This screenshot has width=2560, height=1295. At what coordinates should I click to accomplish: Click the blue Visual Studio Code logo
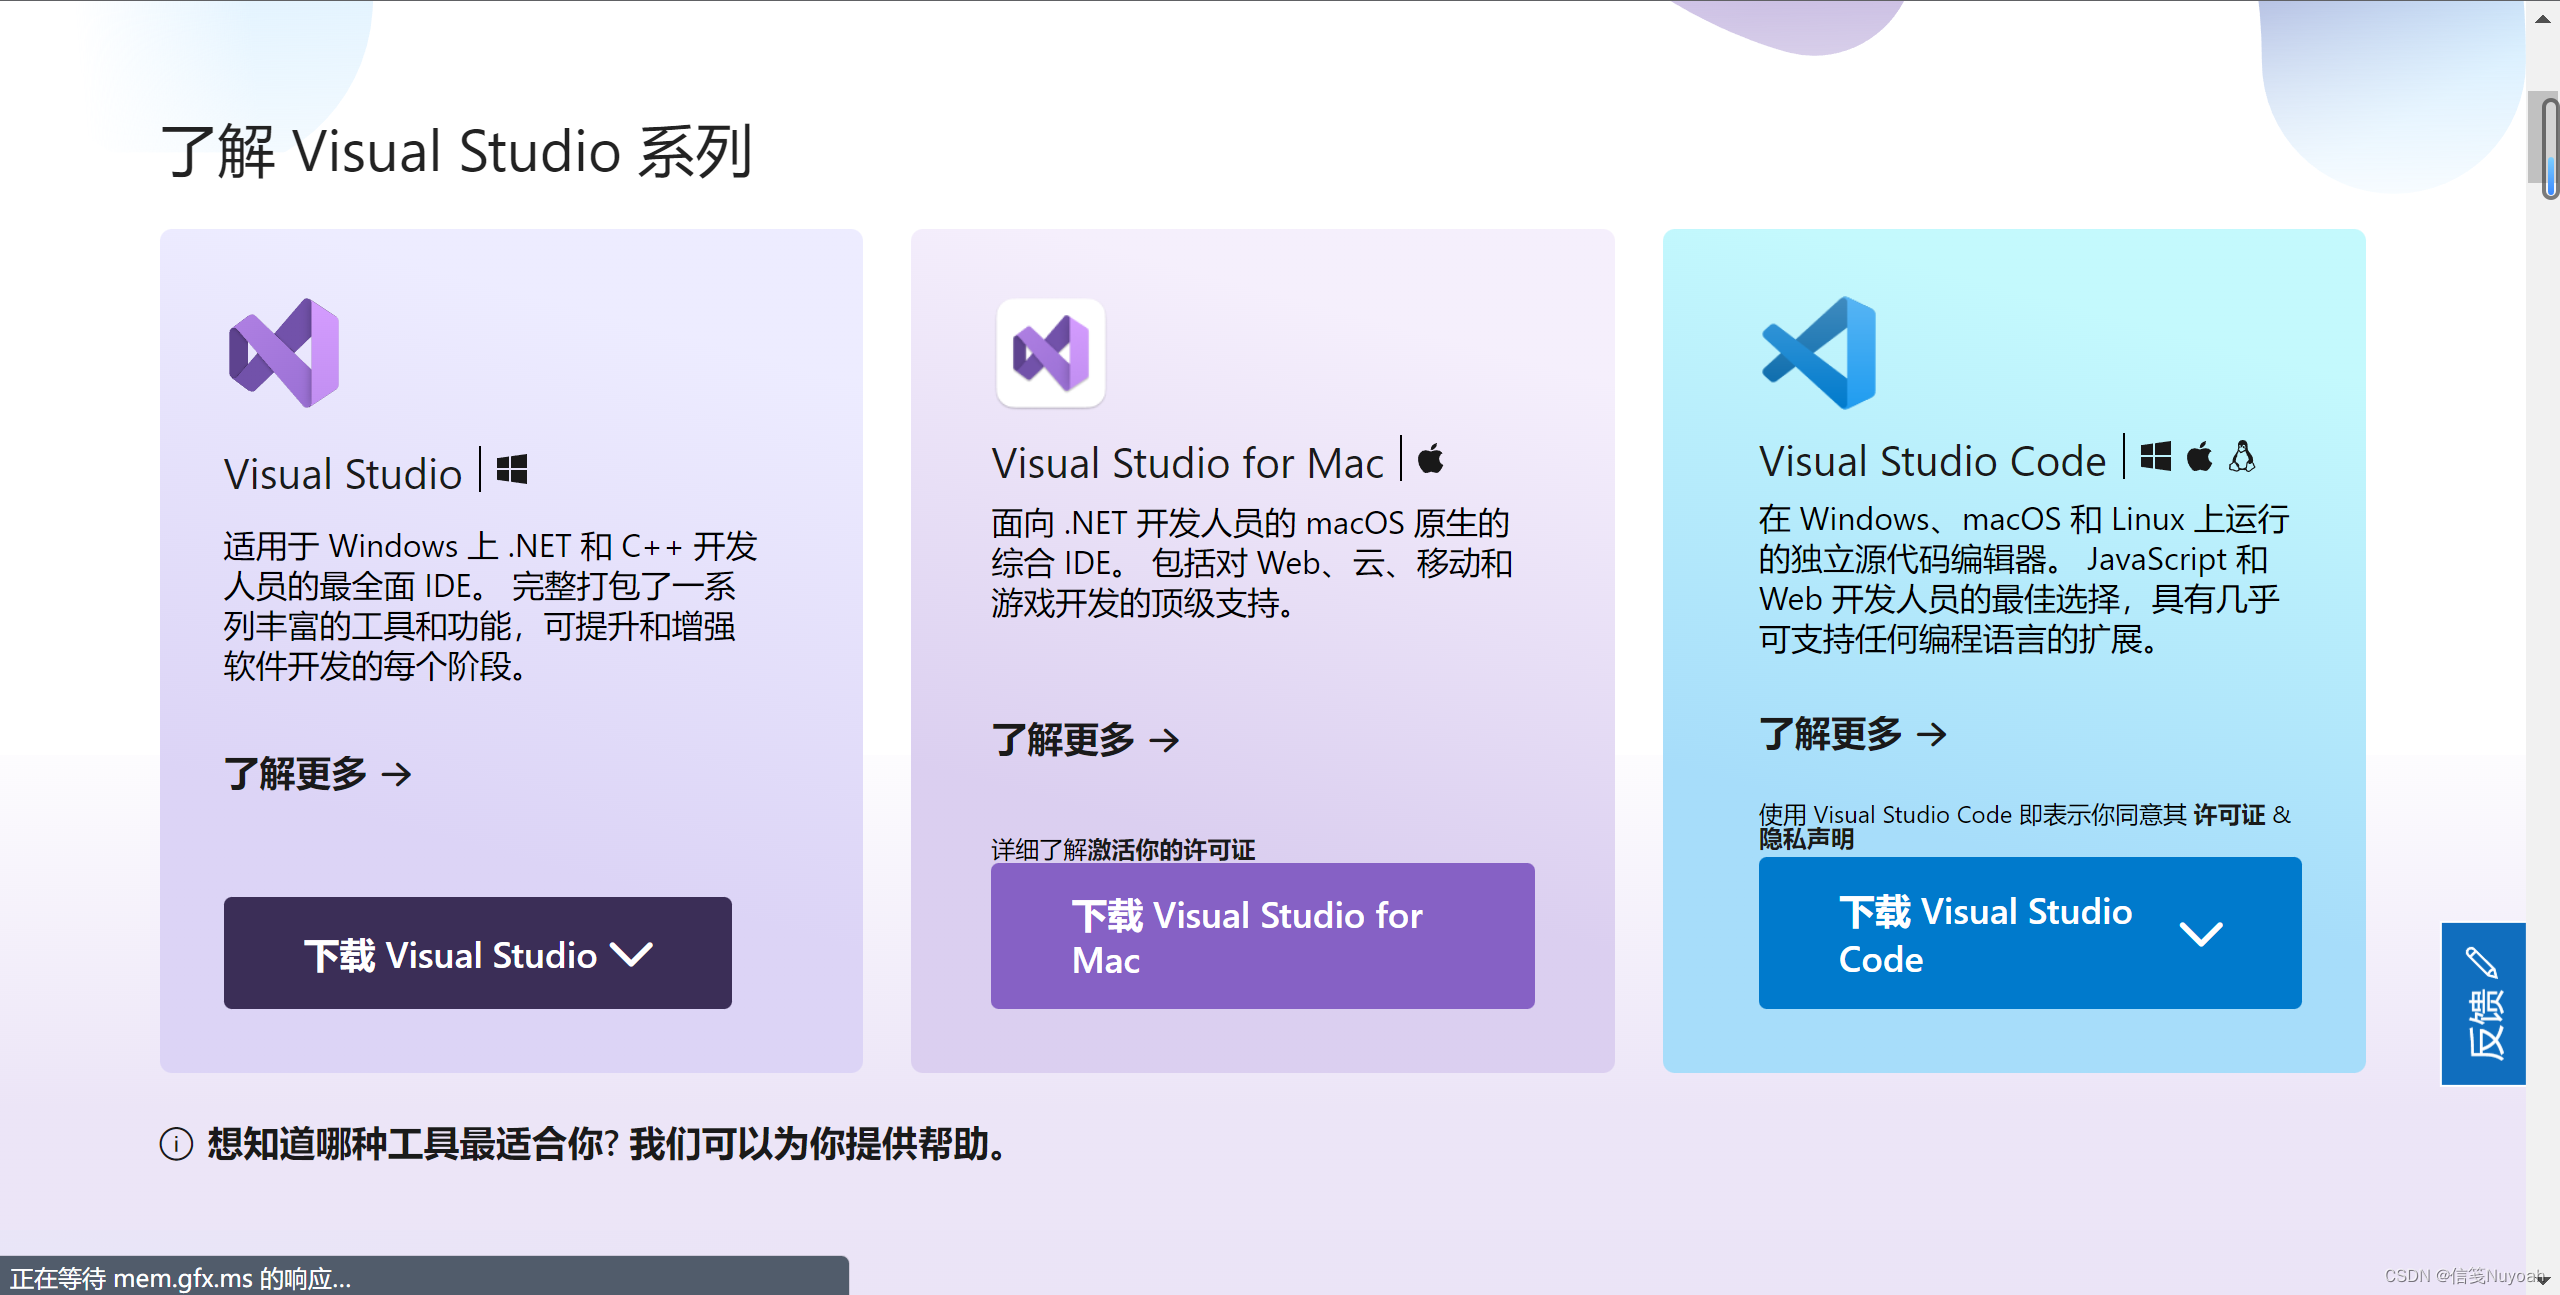(1819, 352)
